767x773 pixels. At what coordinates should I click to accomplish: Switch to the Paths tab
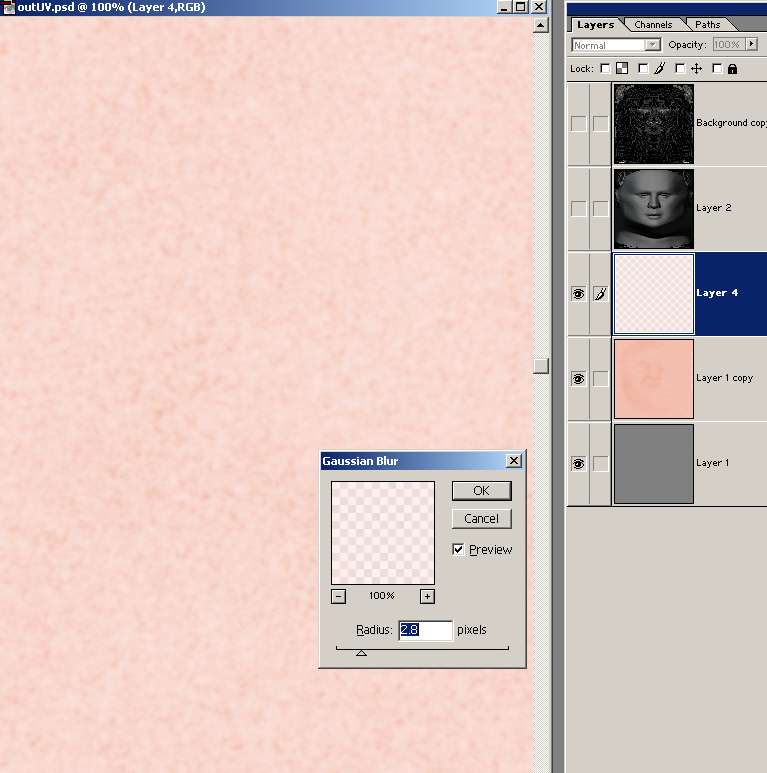pyautogui.click(x=707, y=25)
